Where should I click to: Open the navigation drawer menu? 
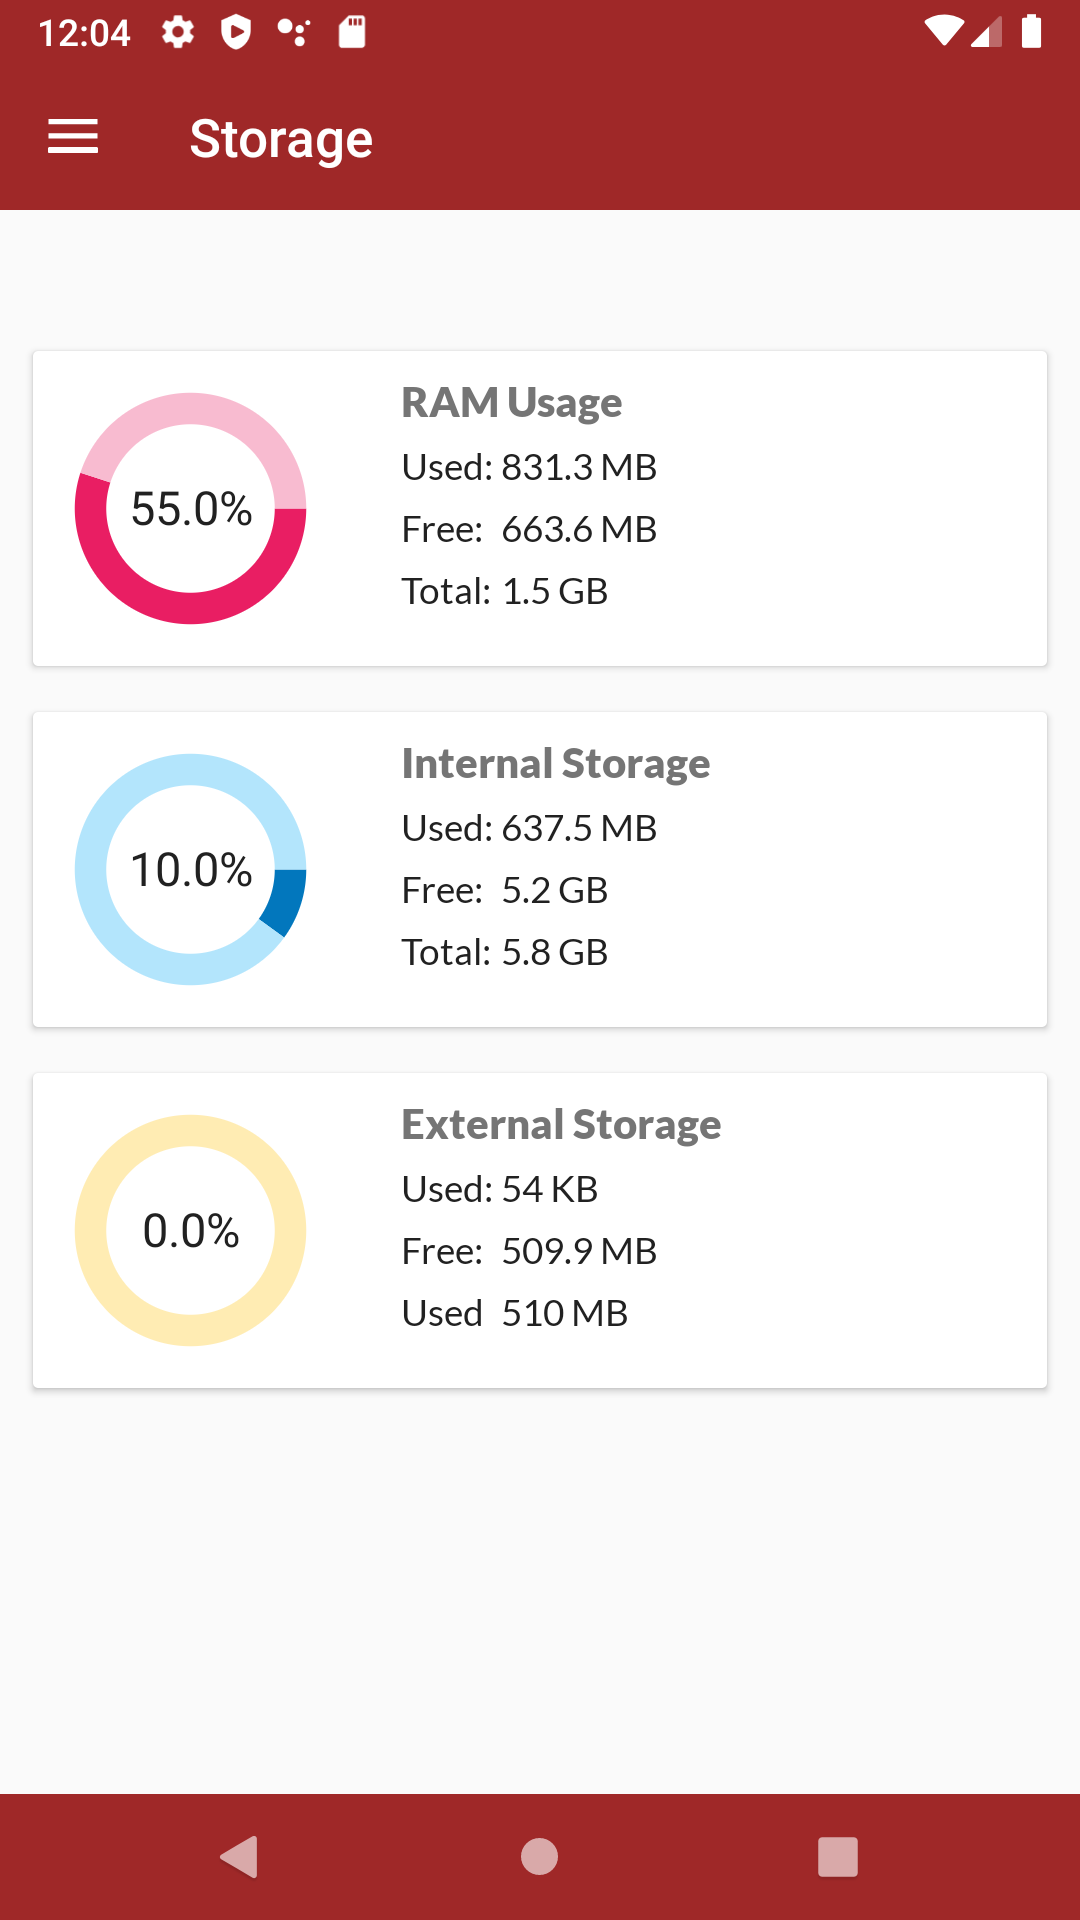[72, 136]
